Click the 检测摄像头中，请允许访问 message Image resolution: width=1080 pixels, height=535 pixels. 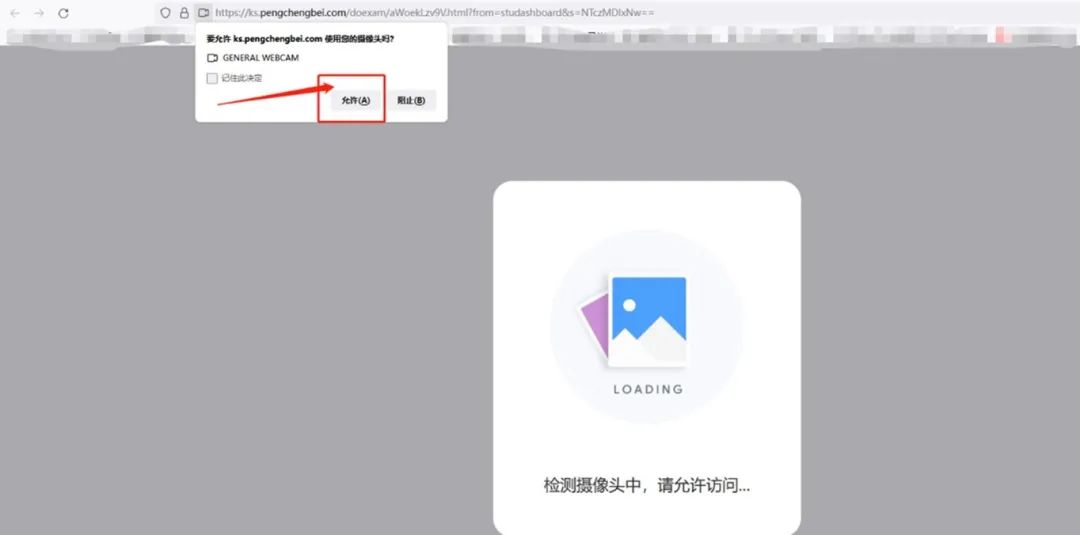click(647, 485)
